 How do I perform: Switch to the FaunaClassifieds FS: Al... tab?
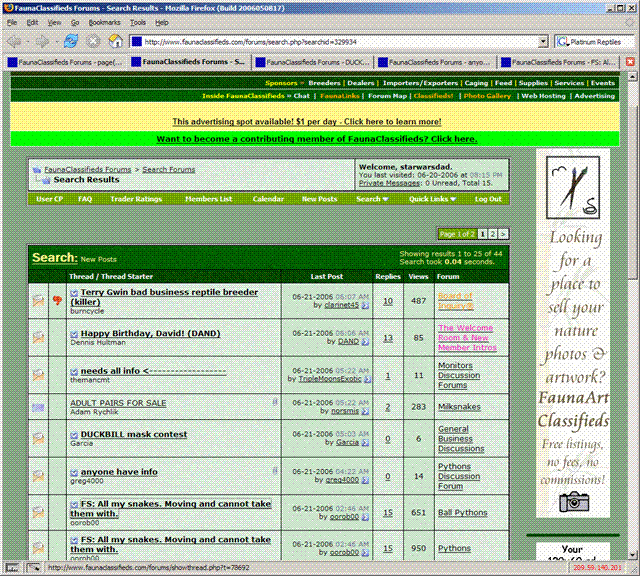[x=559, y=62]
